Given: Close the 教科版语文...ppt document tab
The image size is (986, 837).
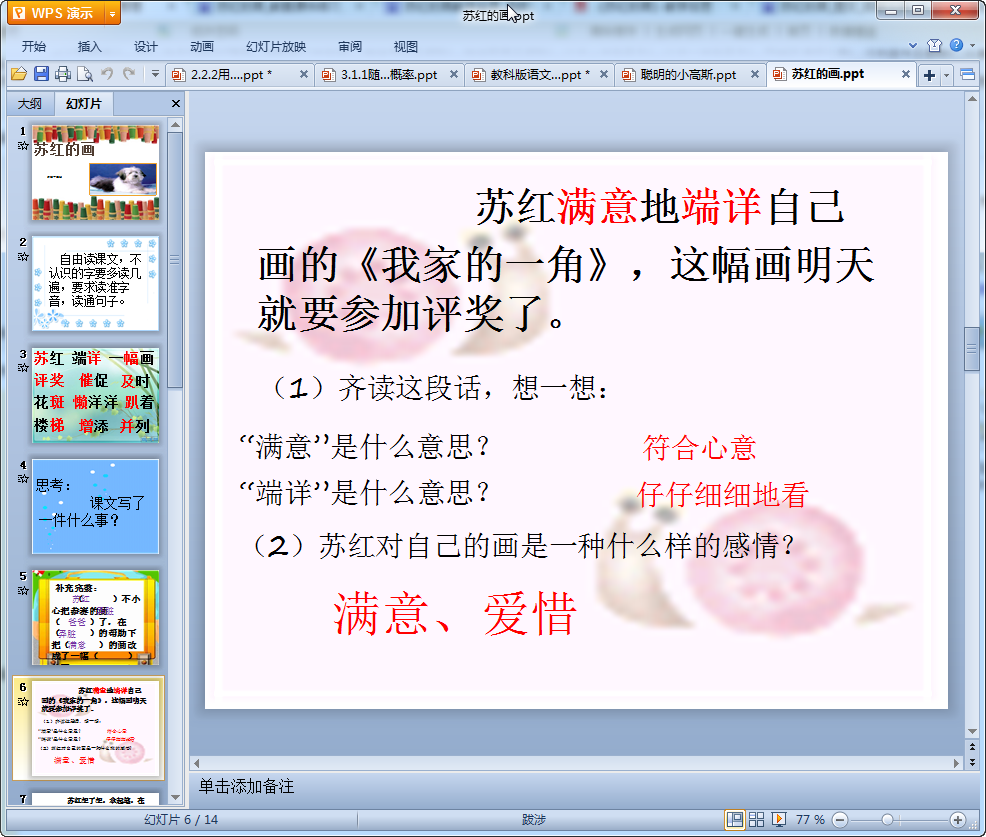Looking at the screenshot, I should (x=604, y=74).
